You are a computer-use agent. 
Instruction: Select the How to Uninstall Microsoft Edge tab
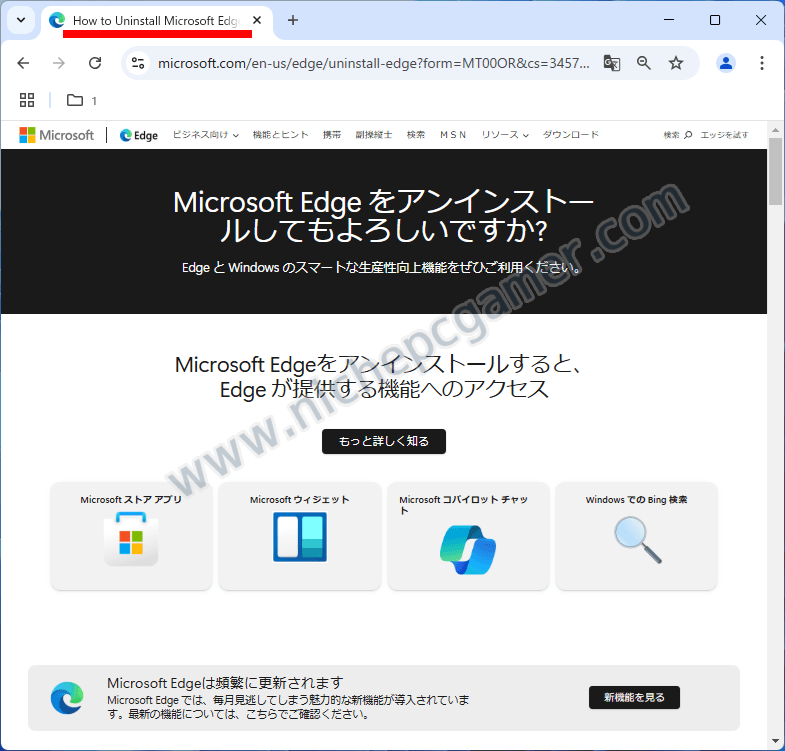tap(155, 20)
